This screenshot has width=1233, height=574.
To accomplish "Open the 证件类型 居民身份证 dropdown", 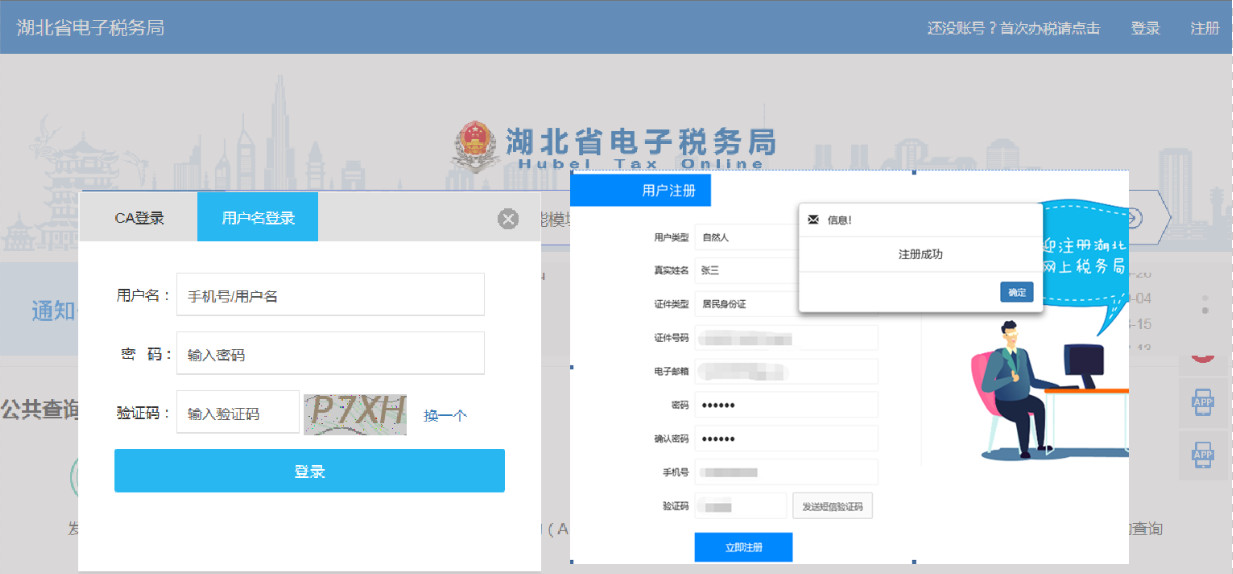I will [747, 304].
